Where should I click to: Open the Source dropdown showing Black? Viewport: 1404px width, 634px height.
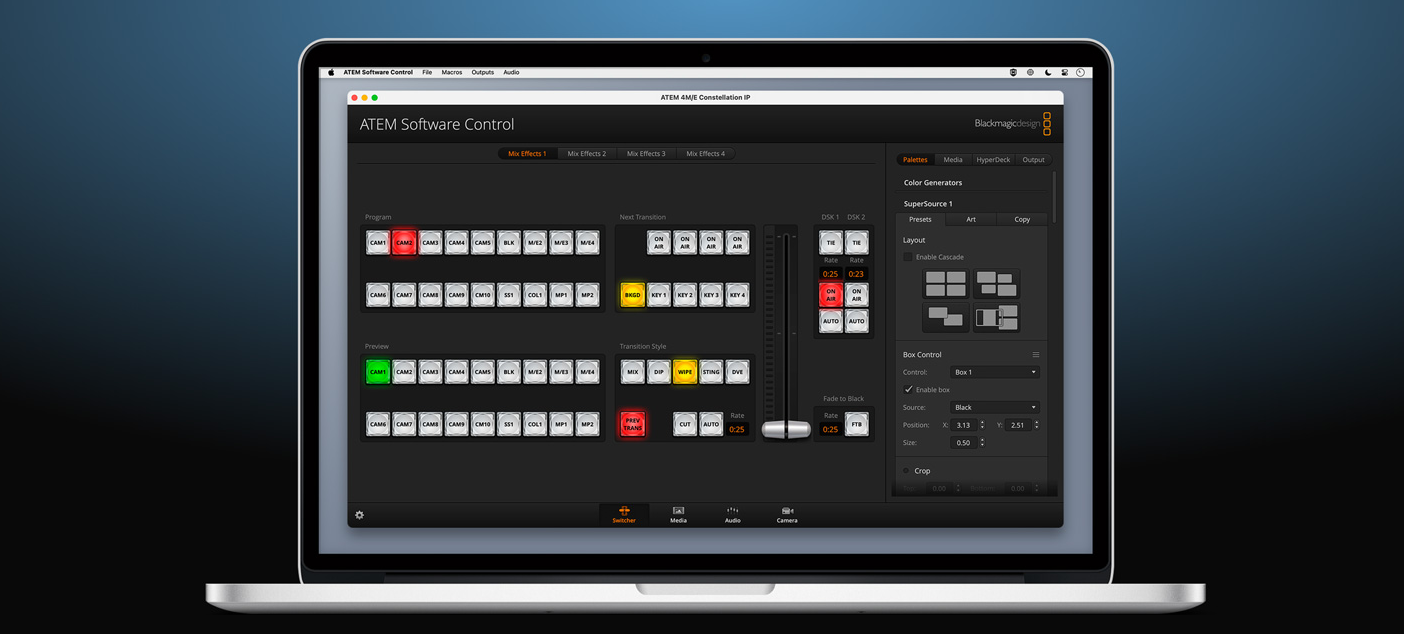(x=994, y=408)
